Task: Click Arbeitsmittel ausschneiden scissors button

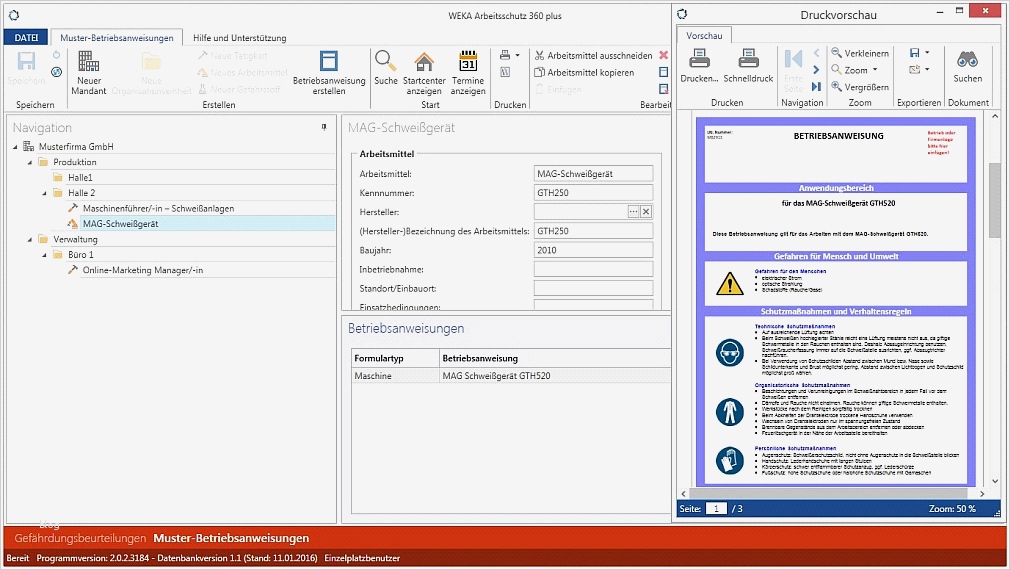Action: tap(592, 56)
